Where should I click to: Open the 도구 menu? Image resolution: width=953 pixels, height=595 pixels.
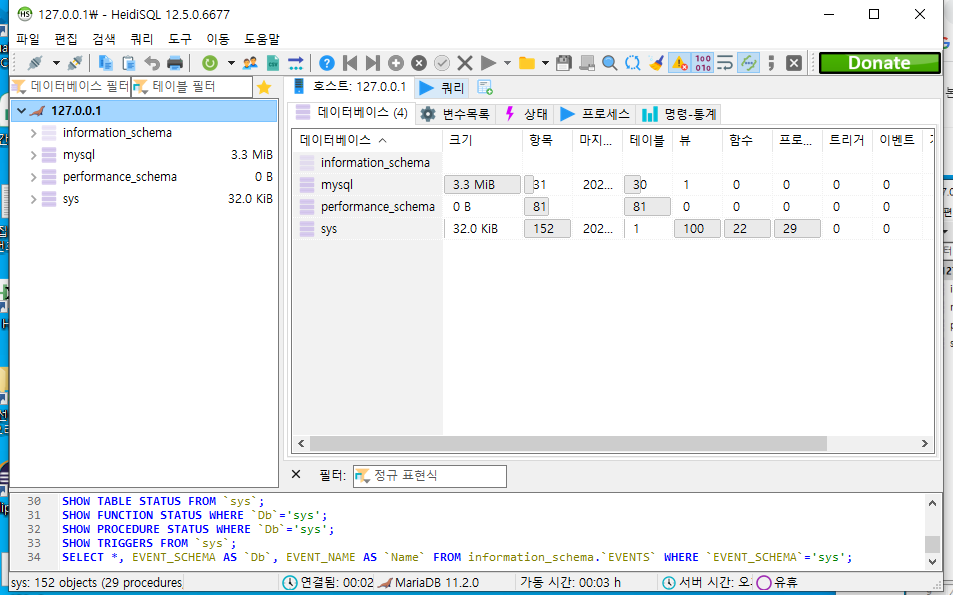[180, 39]
